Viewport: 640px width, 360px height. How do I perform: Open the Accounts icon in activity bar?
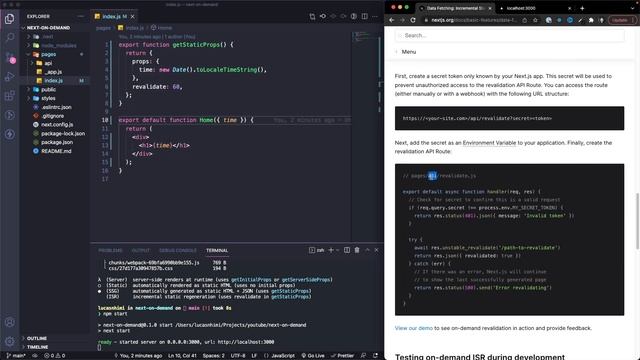(9, 322)
